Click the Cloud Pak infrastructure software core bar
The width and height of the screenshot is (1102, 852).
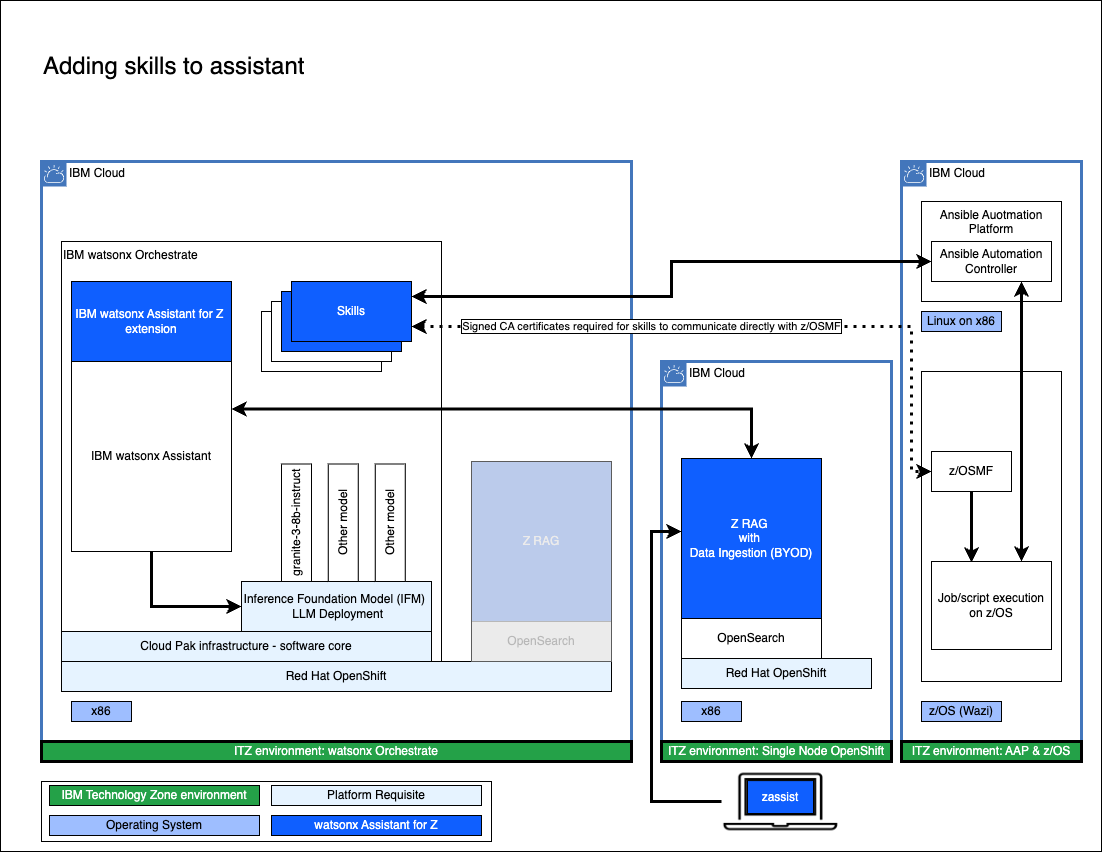pos(246,646)
